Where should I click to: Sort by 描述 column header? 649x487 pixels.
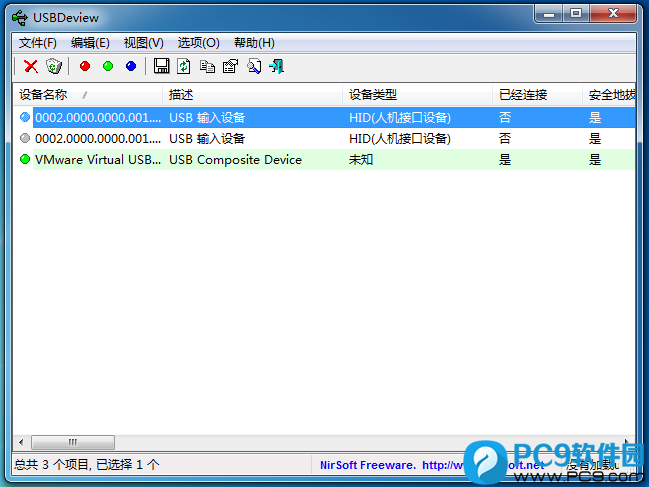pos(252,95)
